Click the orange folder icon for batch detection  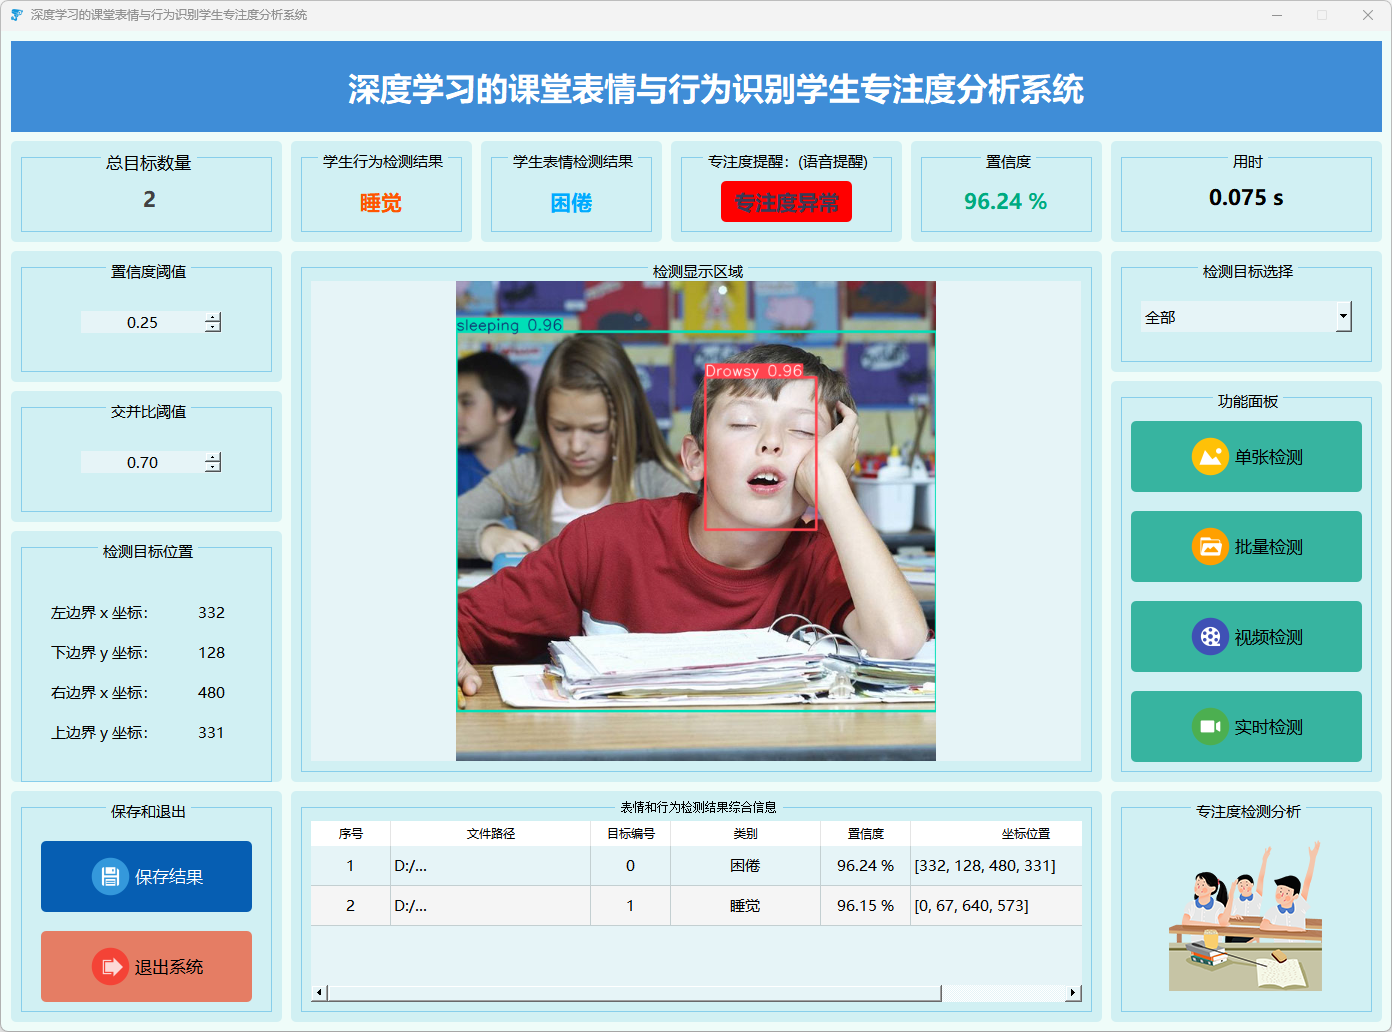[x=1210, y=547]
